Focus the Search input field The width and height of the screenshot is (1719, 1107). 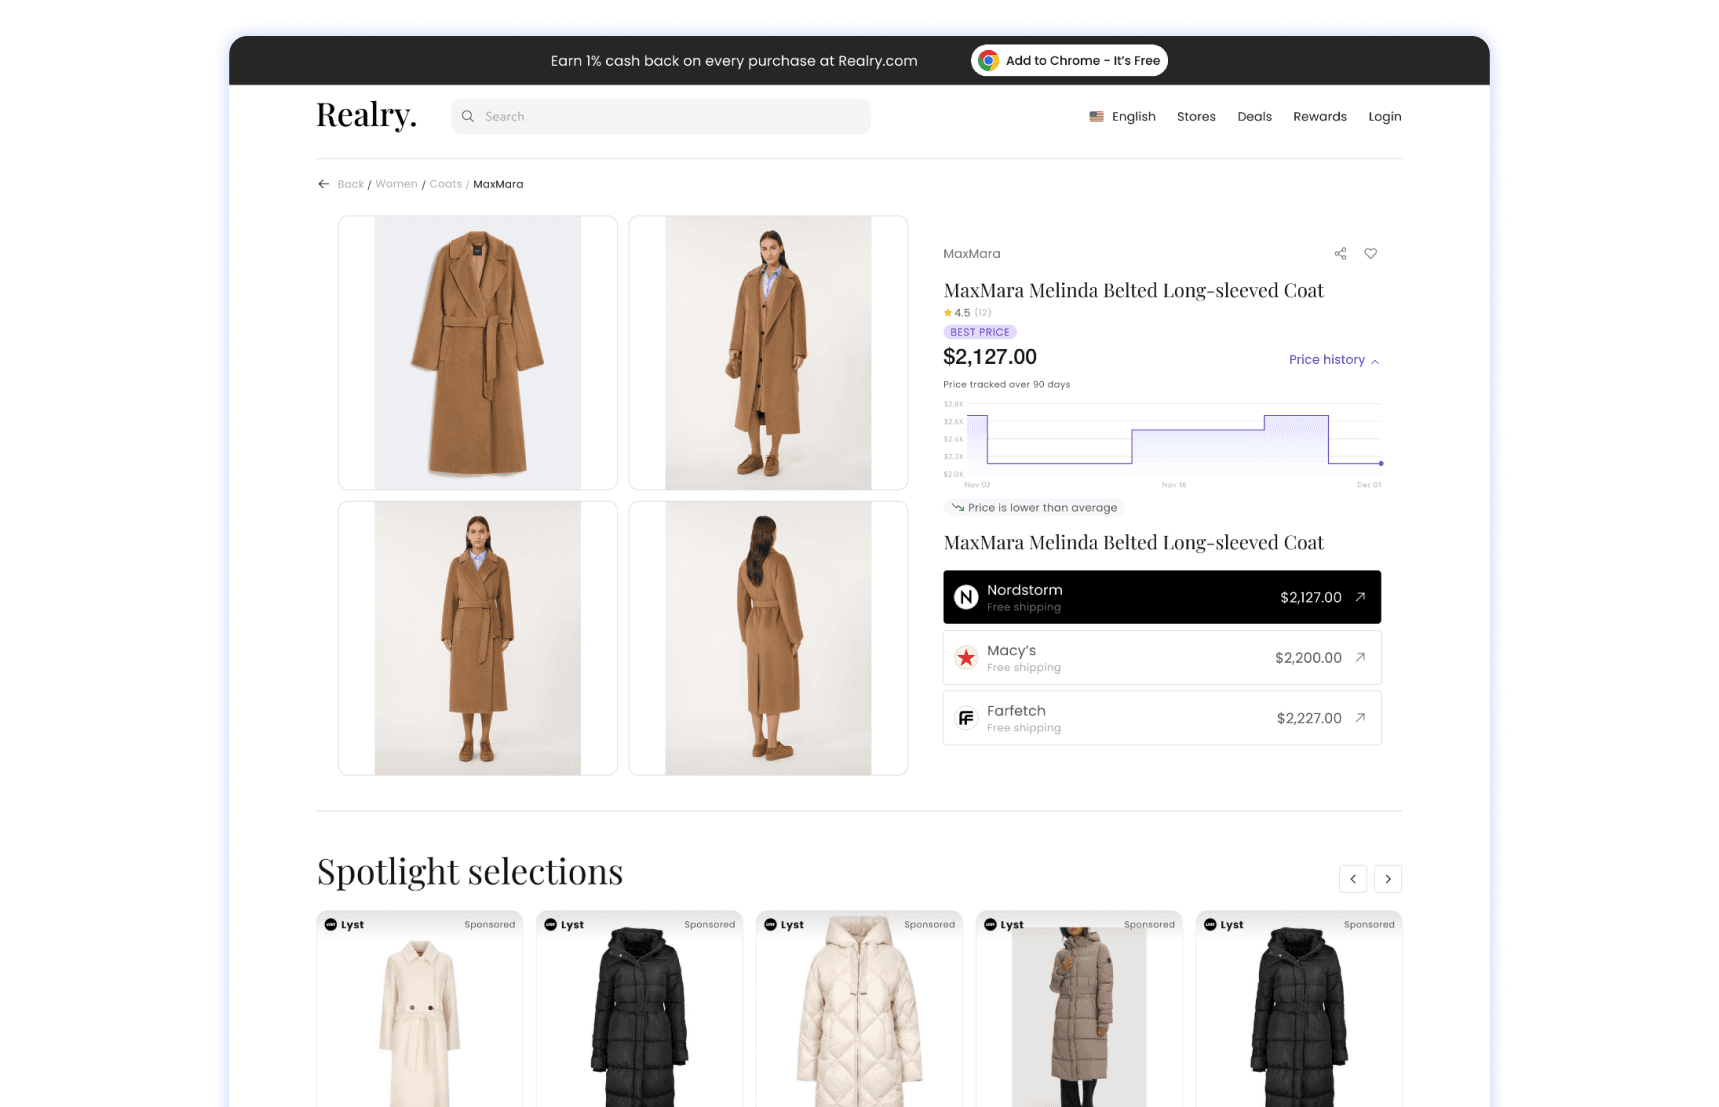(660, 116)
